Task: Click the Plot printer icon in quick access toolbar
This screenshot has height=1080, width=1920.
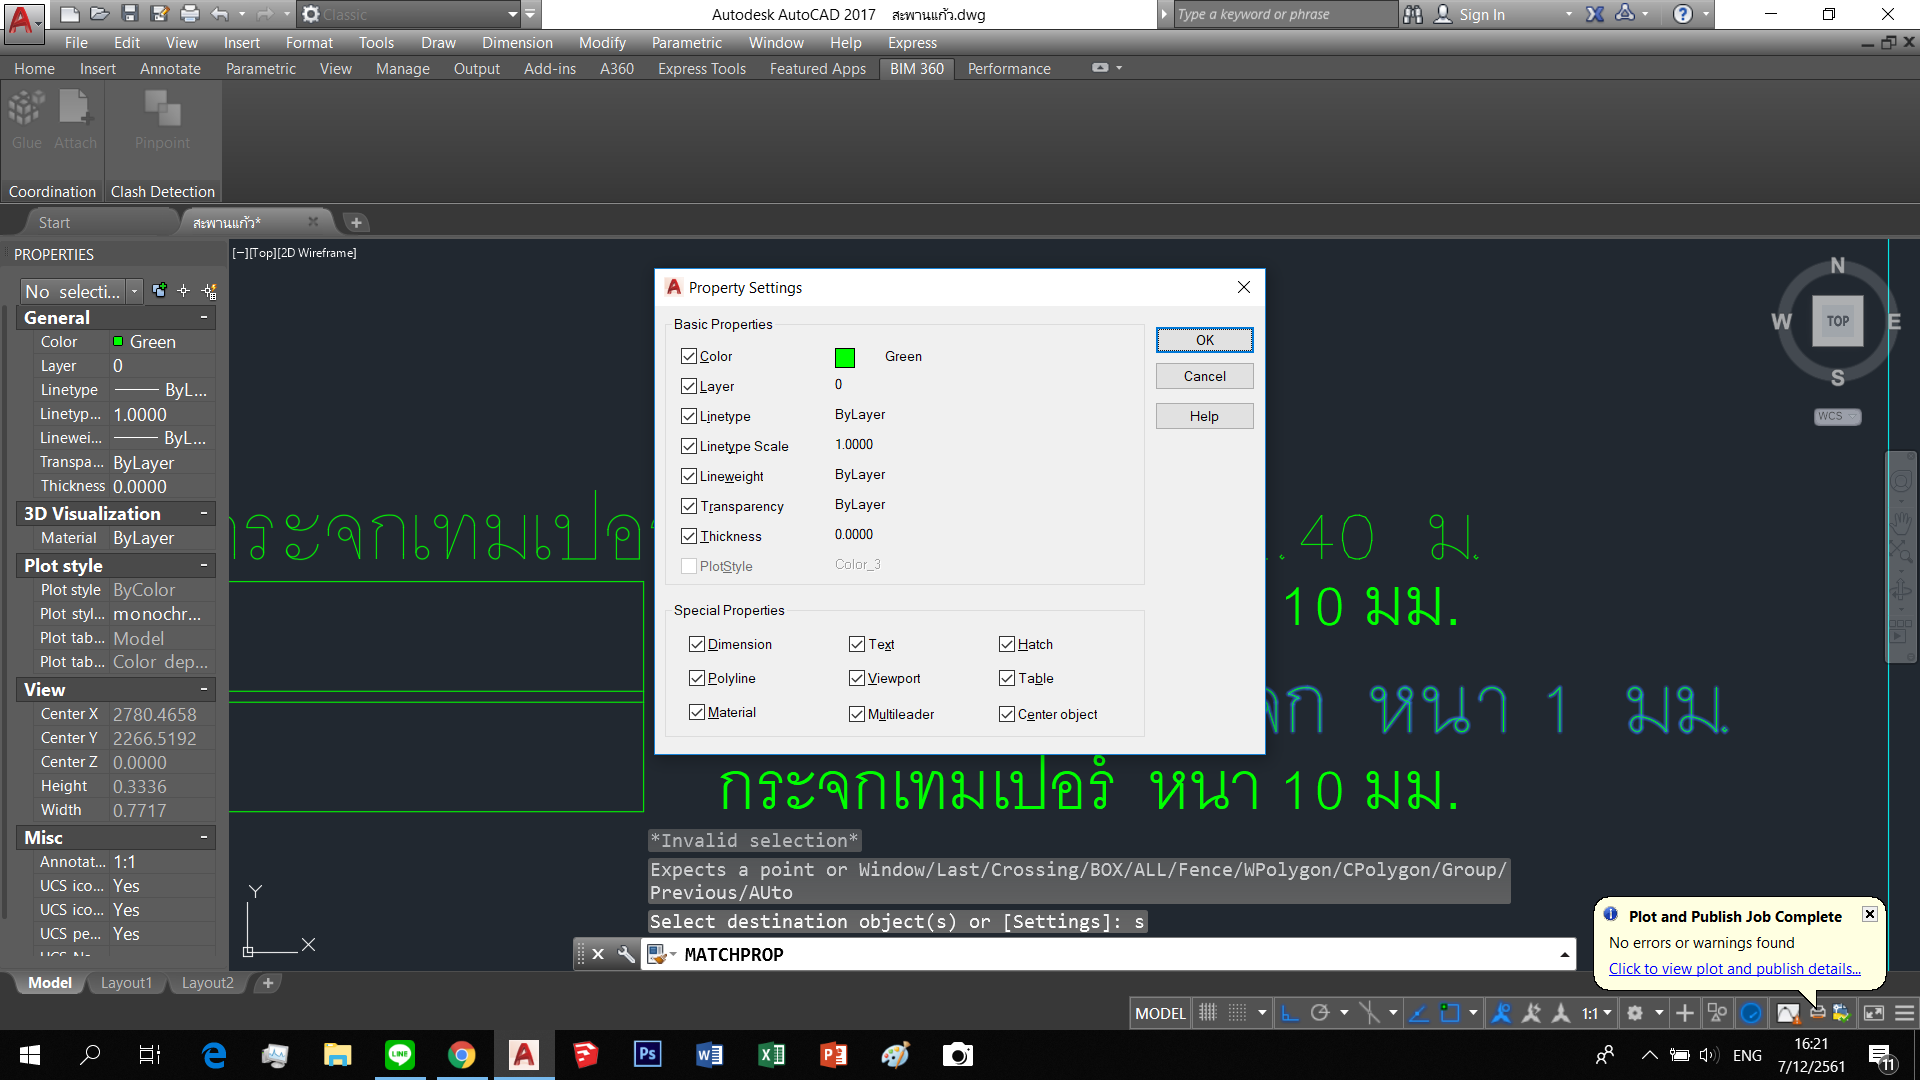Action: (189, 14)
